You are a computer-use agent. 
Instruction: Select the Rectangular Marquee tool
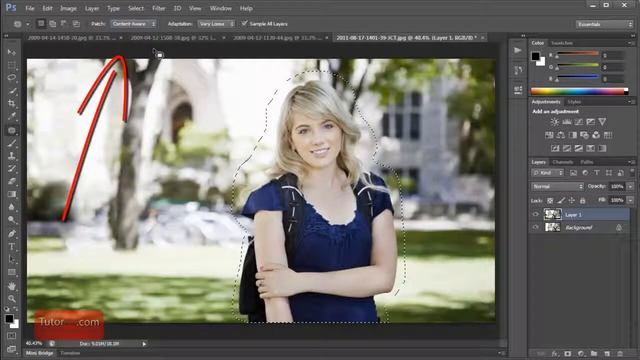click(11, 65)
